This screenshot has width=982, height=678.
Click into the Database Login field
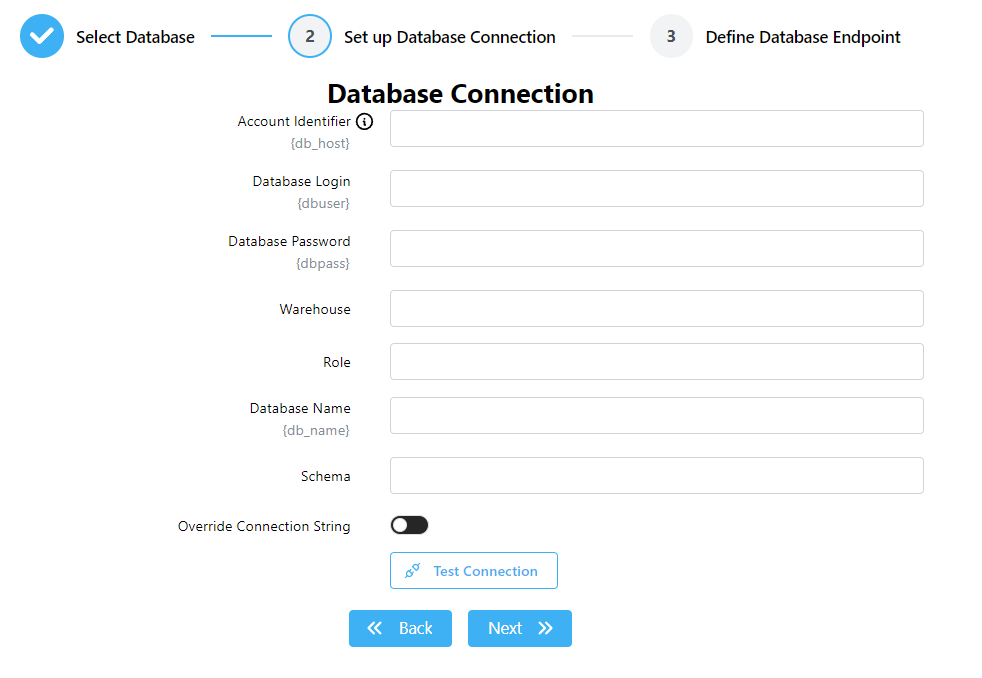coord(656,189)
